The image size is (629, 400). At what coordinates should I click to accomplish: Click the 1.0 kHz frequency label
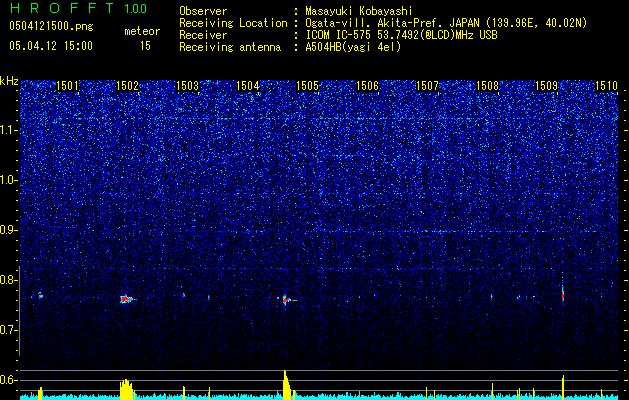pos(9,180)
